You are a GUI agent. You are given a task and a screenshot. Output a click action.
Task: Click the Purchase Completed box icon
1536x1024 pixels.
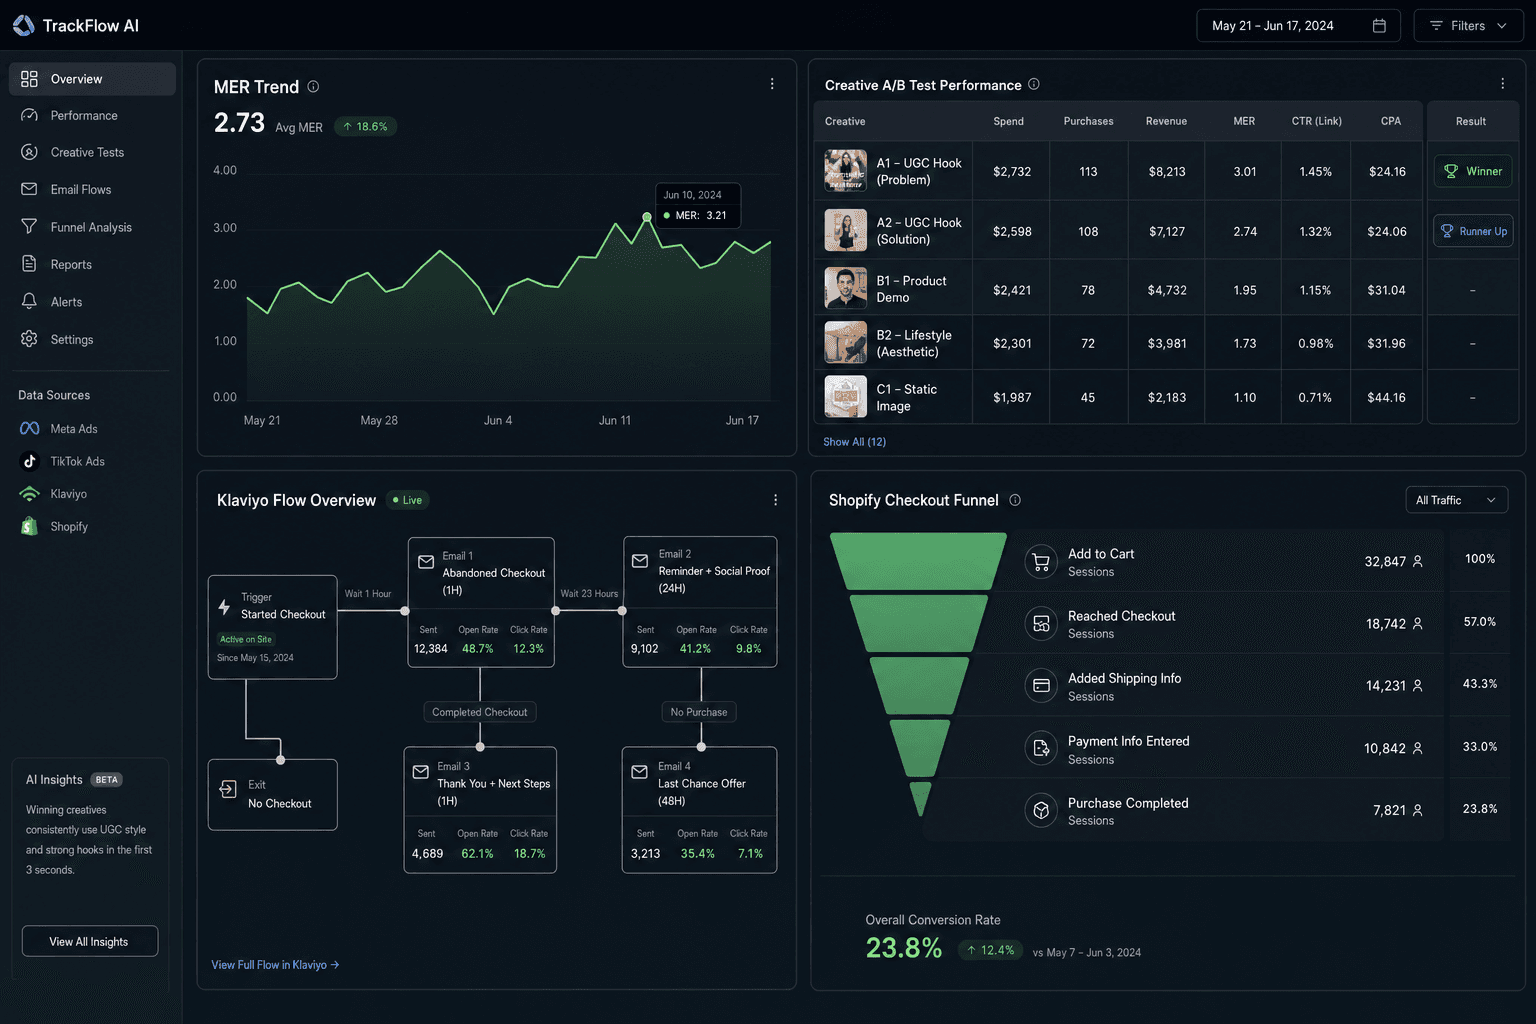1041,810
